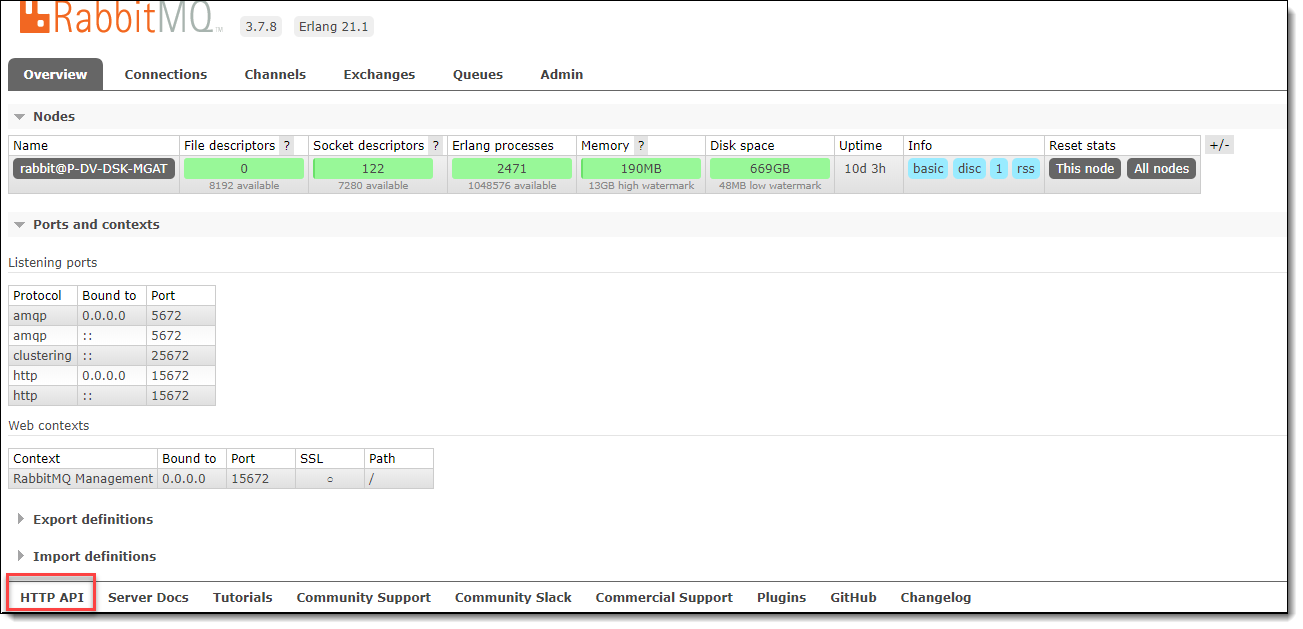
Task: Click the File descriptors help question mark
Action: (x=287, y=146)
